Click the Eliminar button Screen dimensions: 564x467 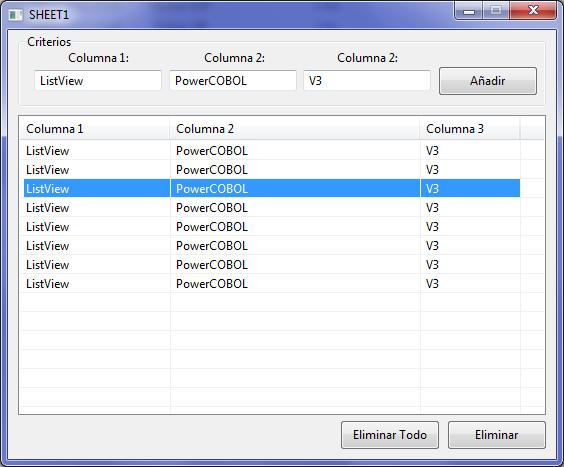click(x=497, y=435)
